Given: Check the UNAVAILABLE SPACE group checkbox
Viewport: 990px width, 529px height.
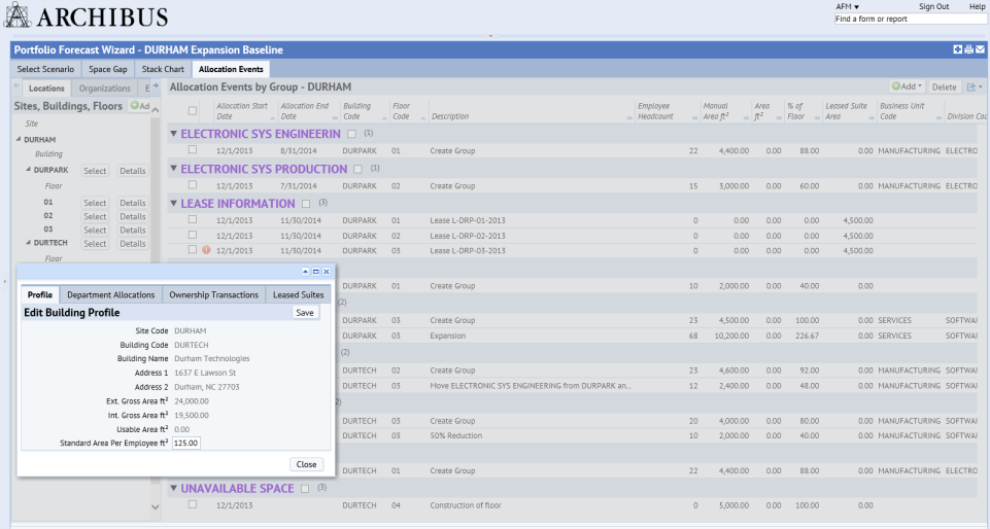Looking at the screenshot, I should click(x=305, y=489).
